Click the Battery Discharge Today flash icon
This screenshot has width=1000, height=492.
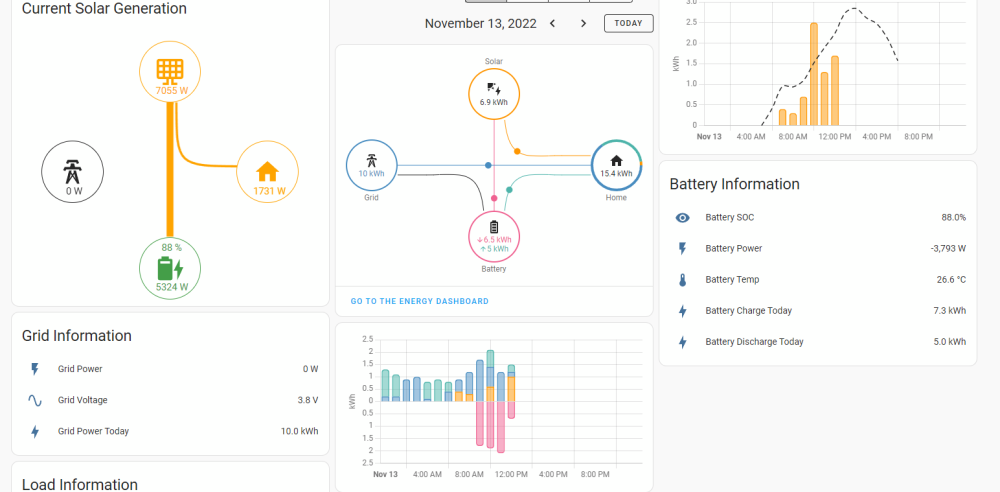[682, 342]
